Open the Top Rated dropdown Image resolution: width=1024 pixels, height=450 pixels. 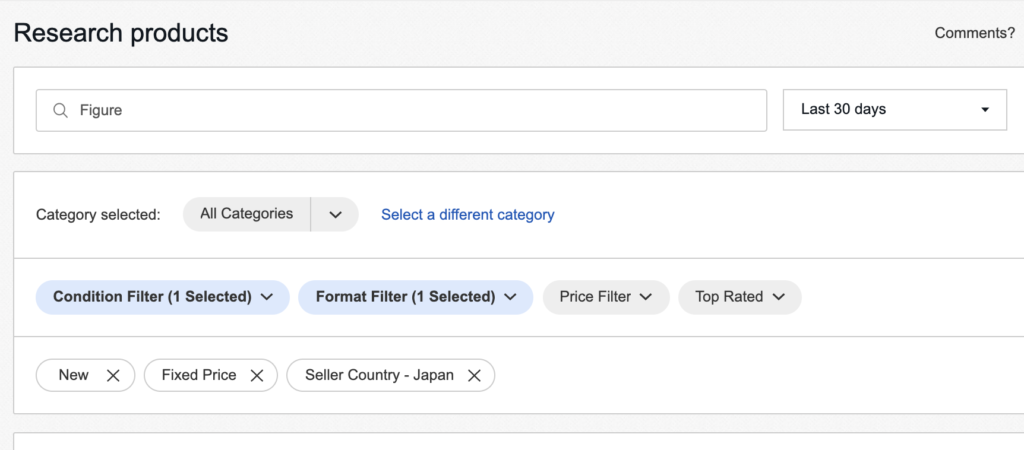(740, 297)
